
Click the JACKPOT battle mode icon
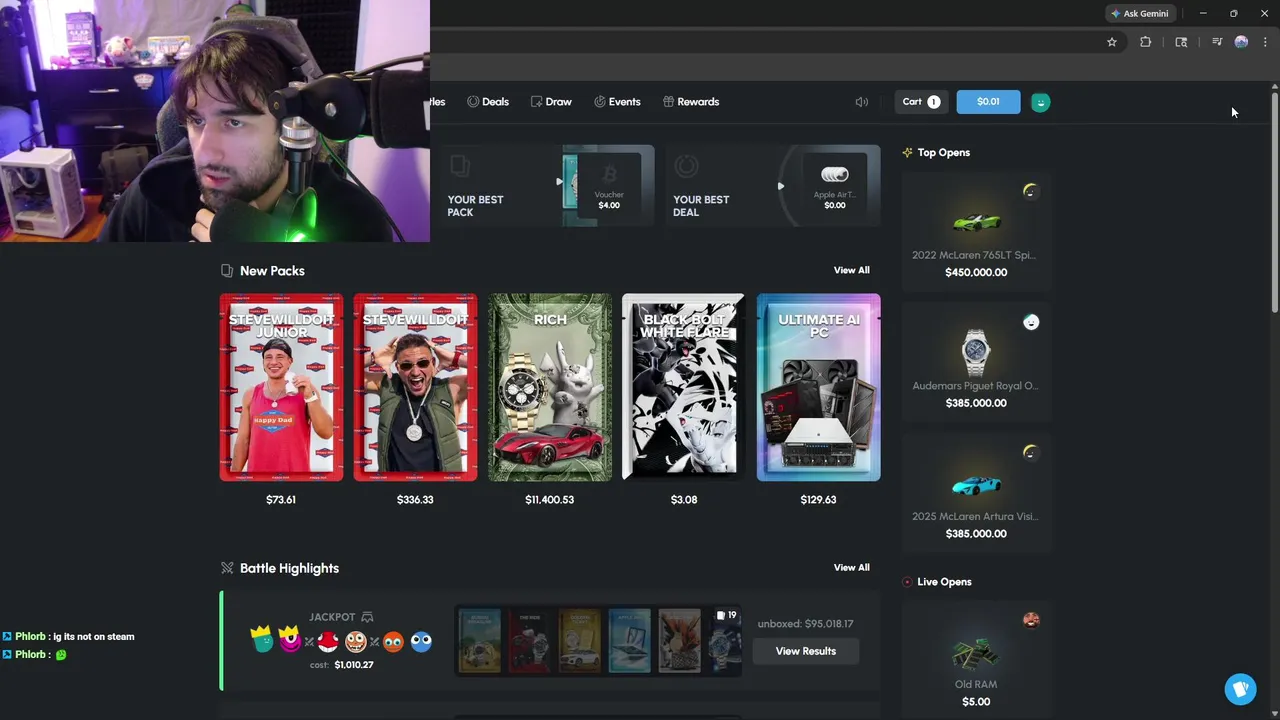(367, 617)
